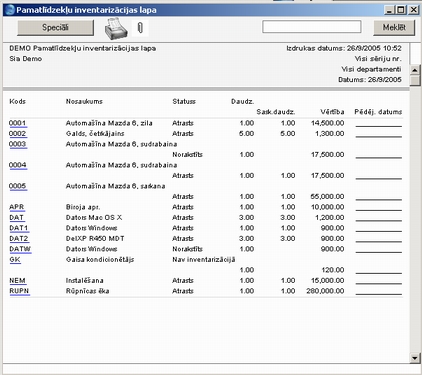Screen dimensions: 422x375
Task: Click the Kods column header
Action: click(x=17, y=101)
